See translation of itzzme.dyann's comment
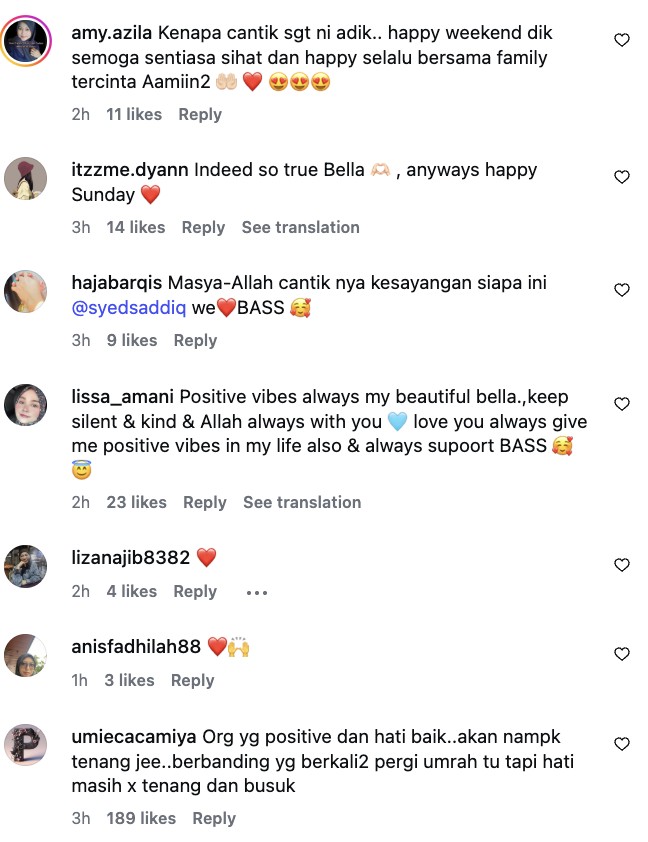Screen dimensions: 648x842 (x=300, y=227)
